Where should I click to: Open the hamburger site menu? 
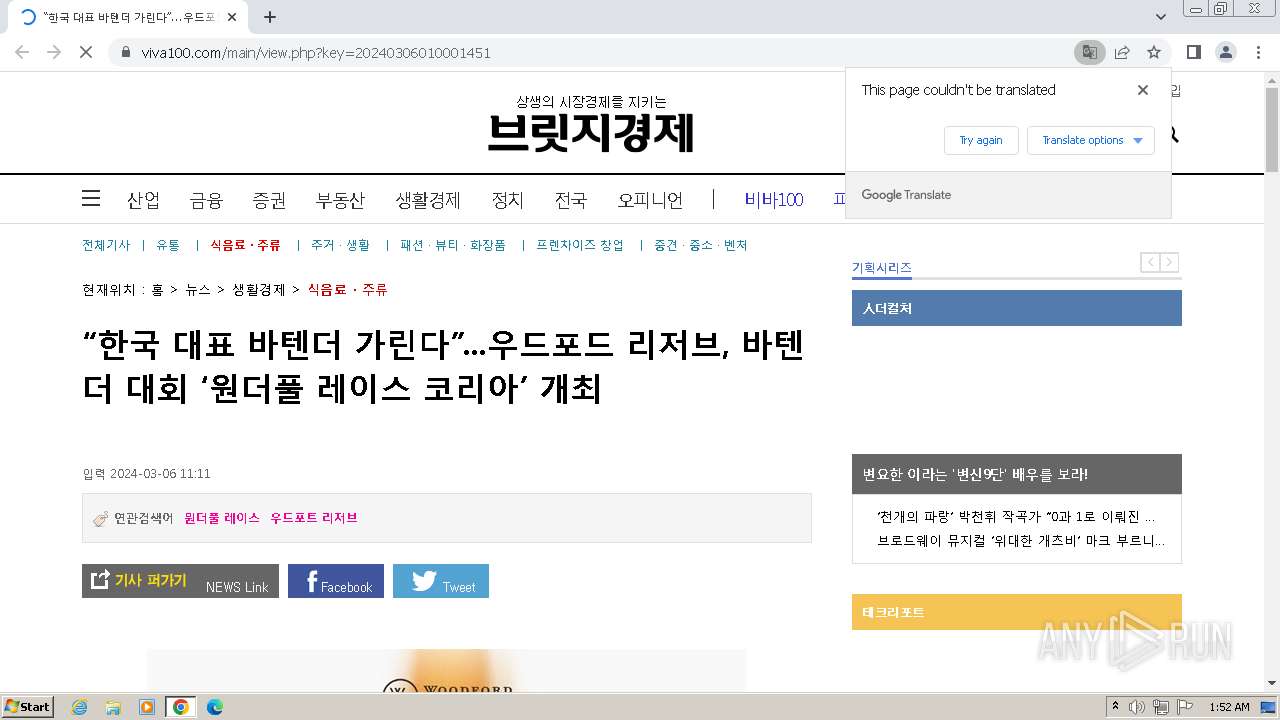coord(91,198)
